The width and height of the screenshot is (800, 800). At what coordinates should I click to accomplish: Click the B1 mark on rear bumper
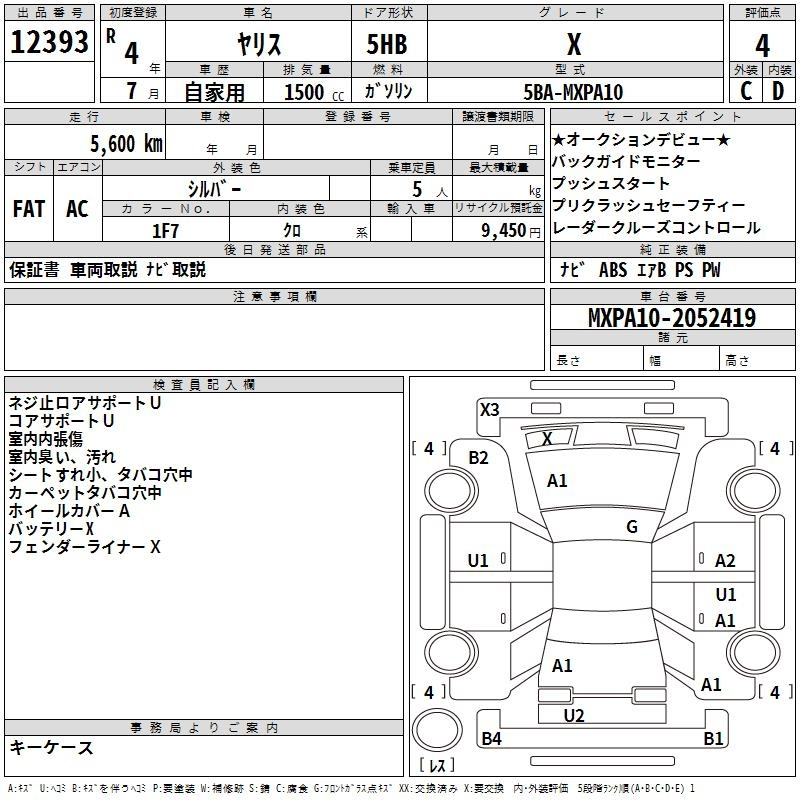[x=713, y=739]
